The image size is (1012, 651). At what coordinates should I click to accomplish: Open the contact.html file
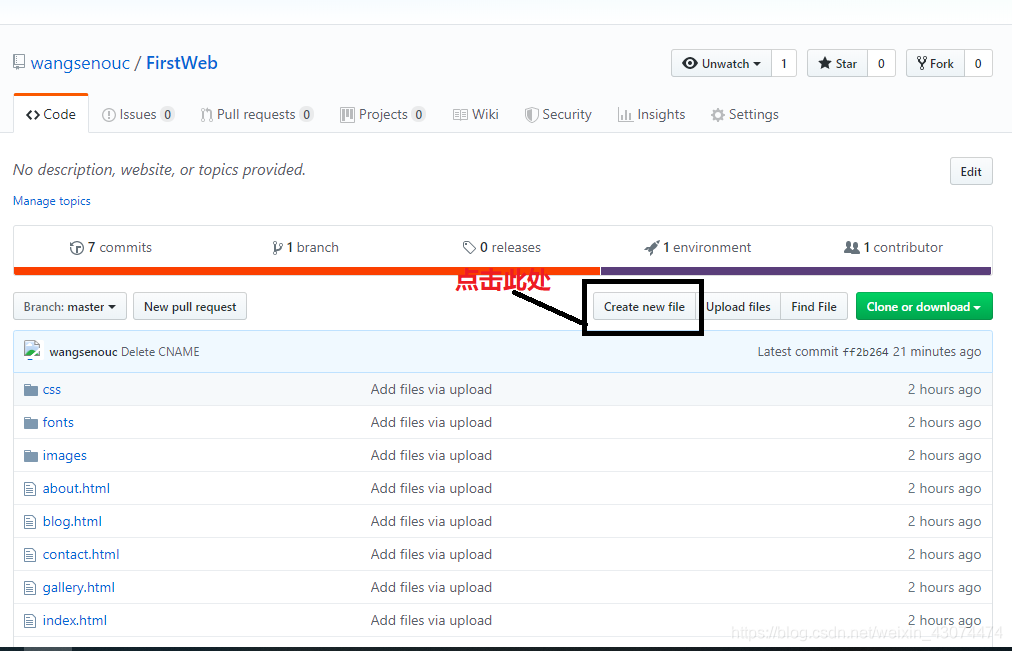click(x=81, y=554)
